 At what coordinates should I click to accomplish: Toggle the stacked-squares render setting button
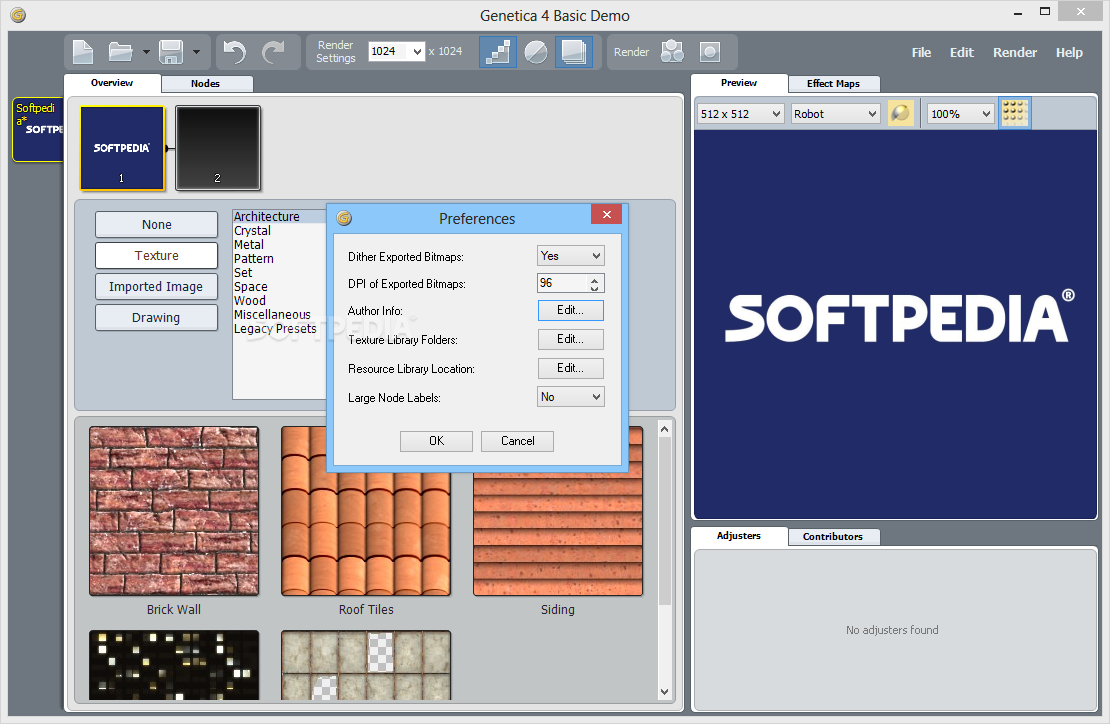[x=573, y=52]
